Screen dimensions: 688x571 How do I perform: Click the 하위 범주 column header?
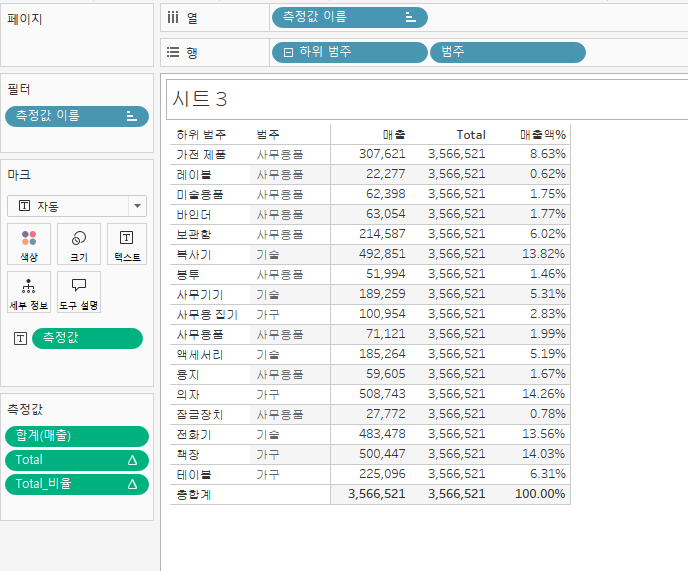(201, 135)
